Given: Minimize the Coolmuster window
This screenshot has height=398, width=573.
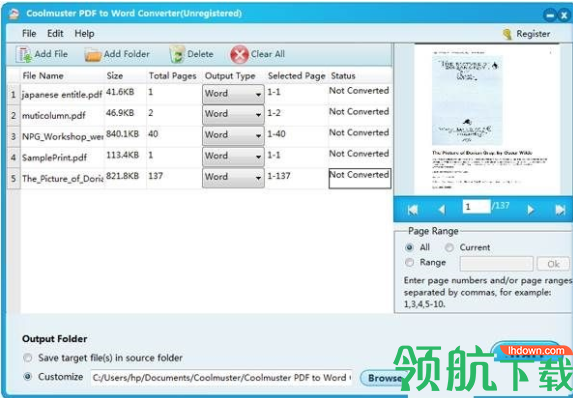Looking at the screenshot, I should point(549,16).
